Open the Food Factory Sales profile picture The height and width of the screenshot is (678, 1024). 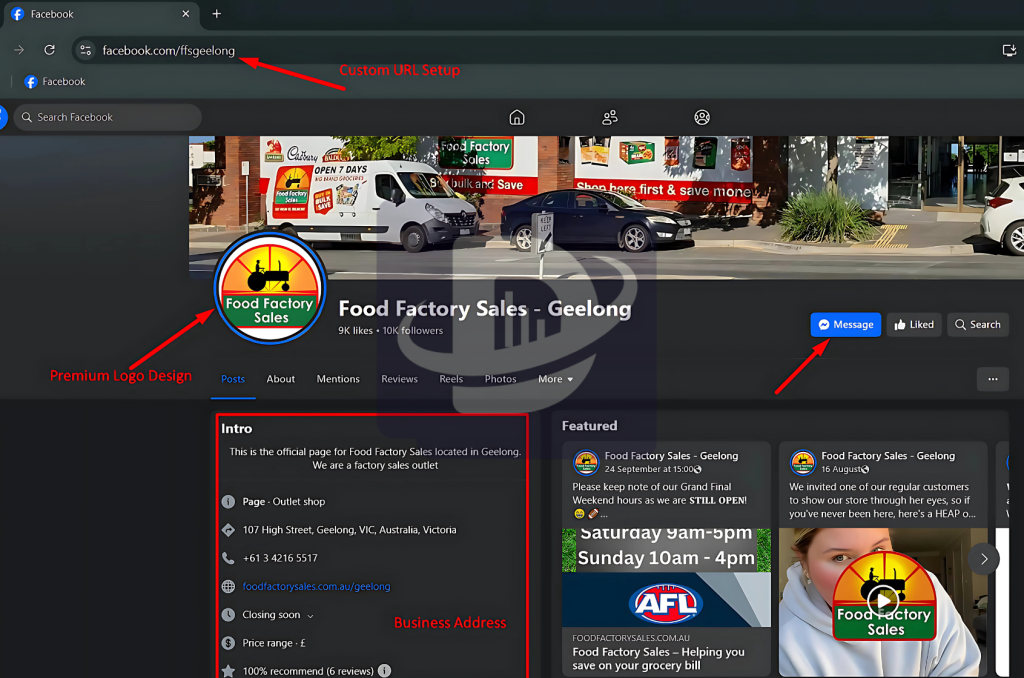tap(270, 288)
